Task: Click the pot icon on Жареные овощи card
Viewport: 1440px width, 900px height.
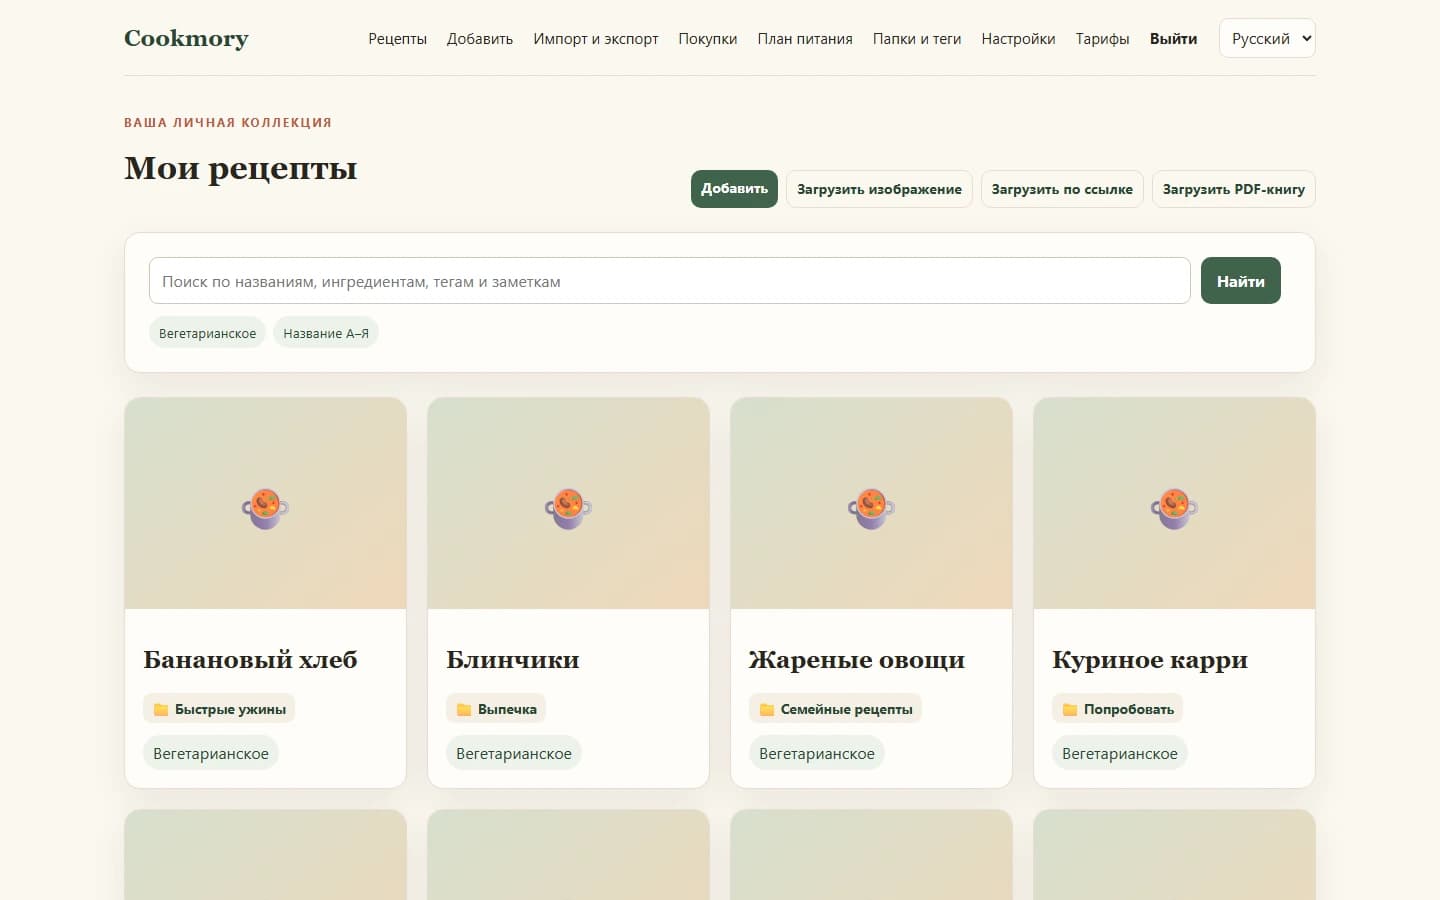Action: click(x=871, y=508)
